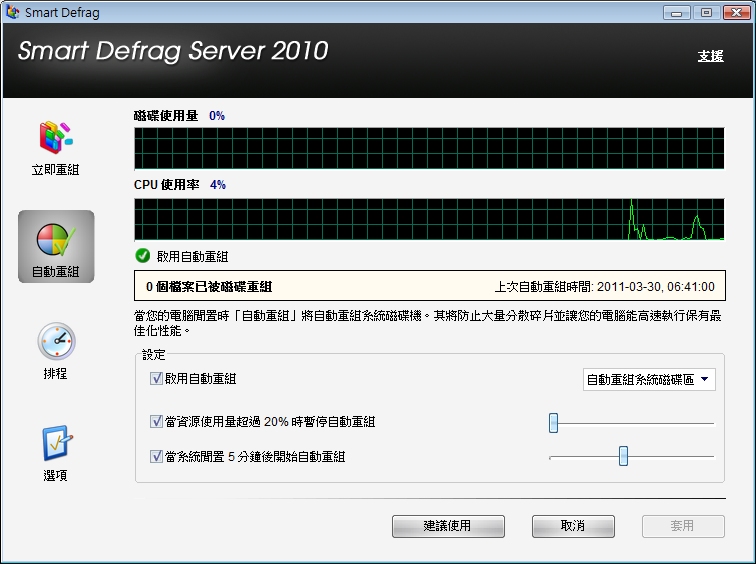Click the 磁碟使用量 disk usage graph
This screenshot has height=564, width=756.
click(x=429, y=148)
